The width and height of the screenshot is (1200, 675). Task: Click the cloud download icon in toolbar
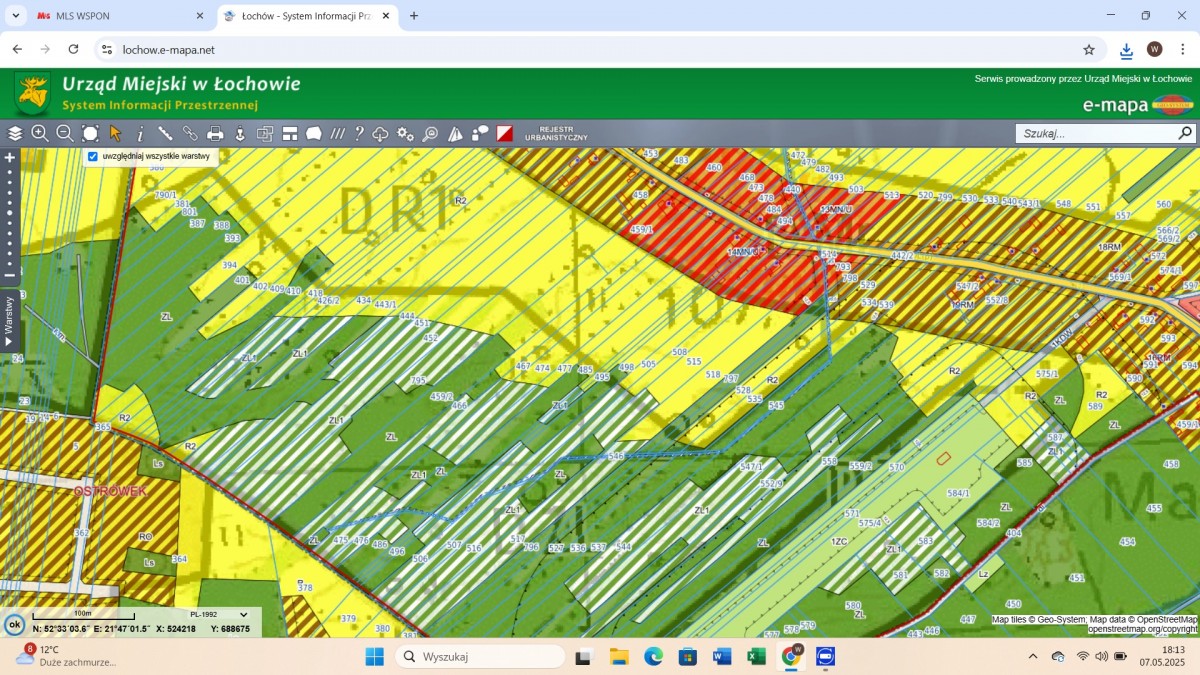380,133
